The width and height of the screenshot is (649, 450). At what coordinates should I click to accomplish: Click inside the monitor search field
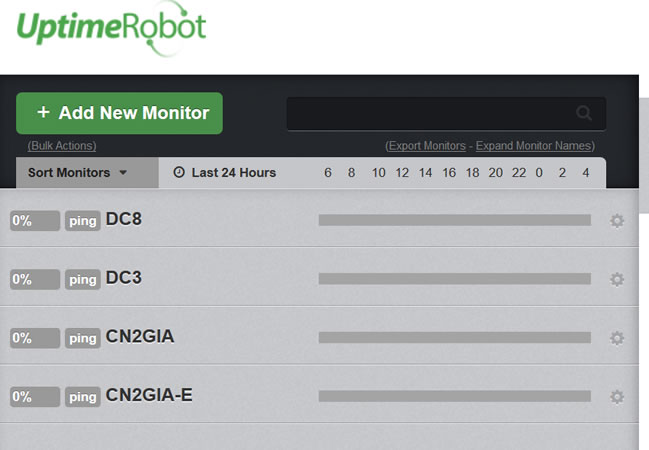[x=430, y=113]
